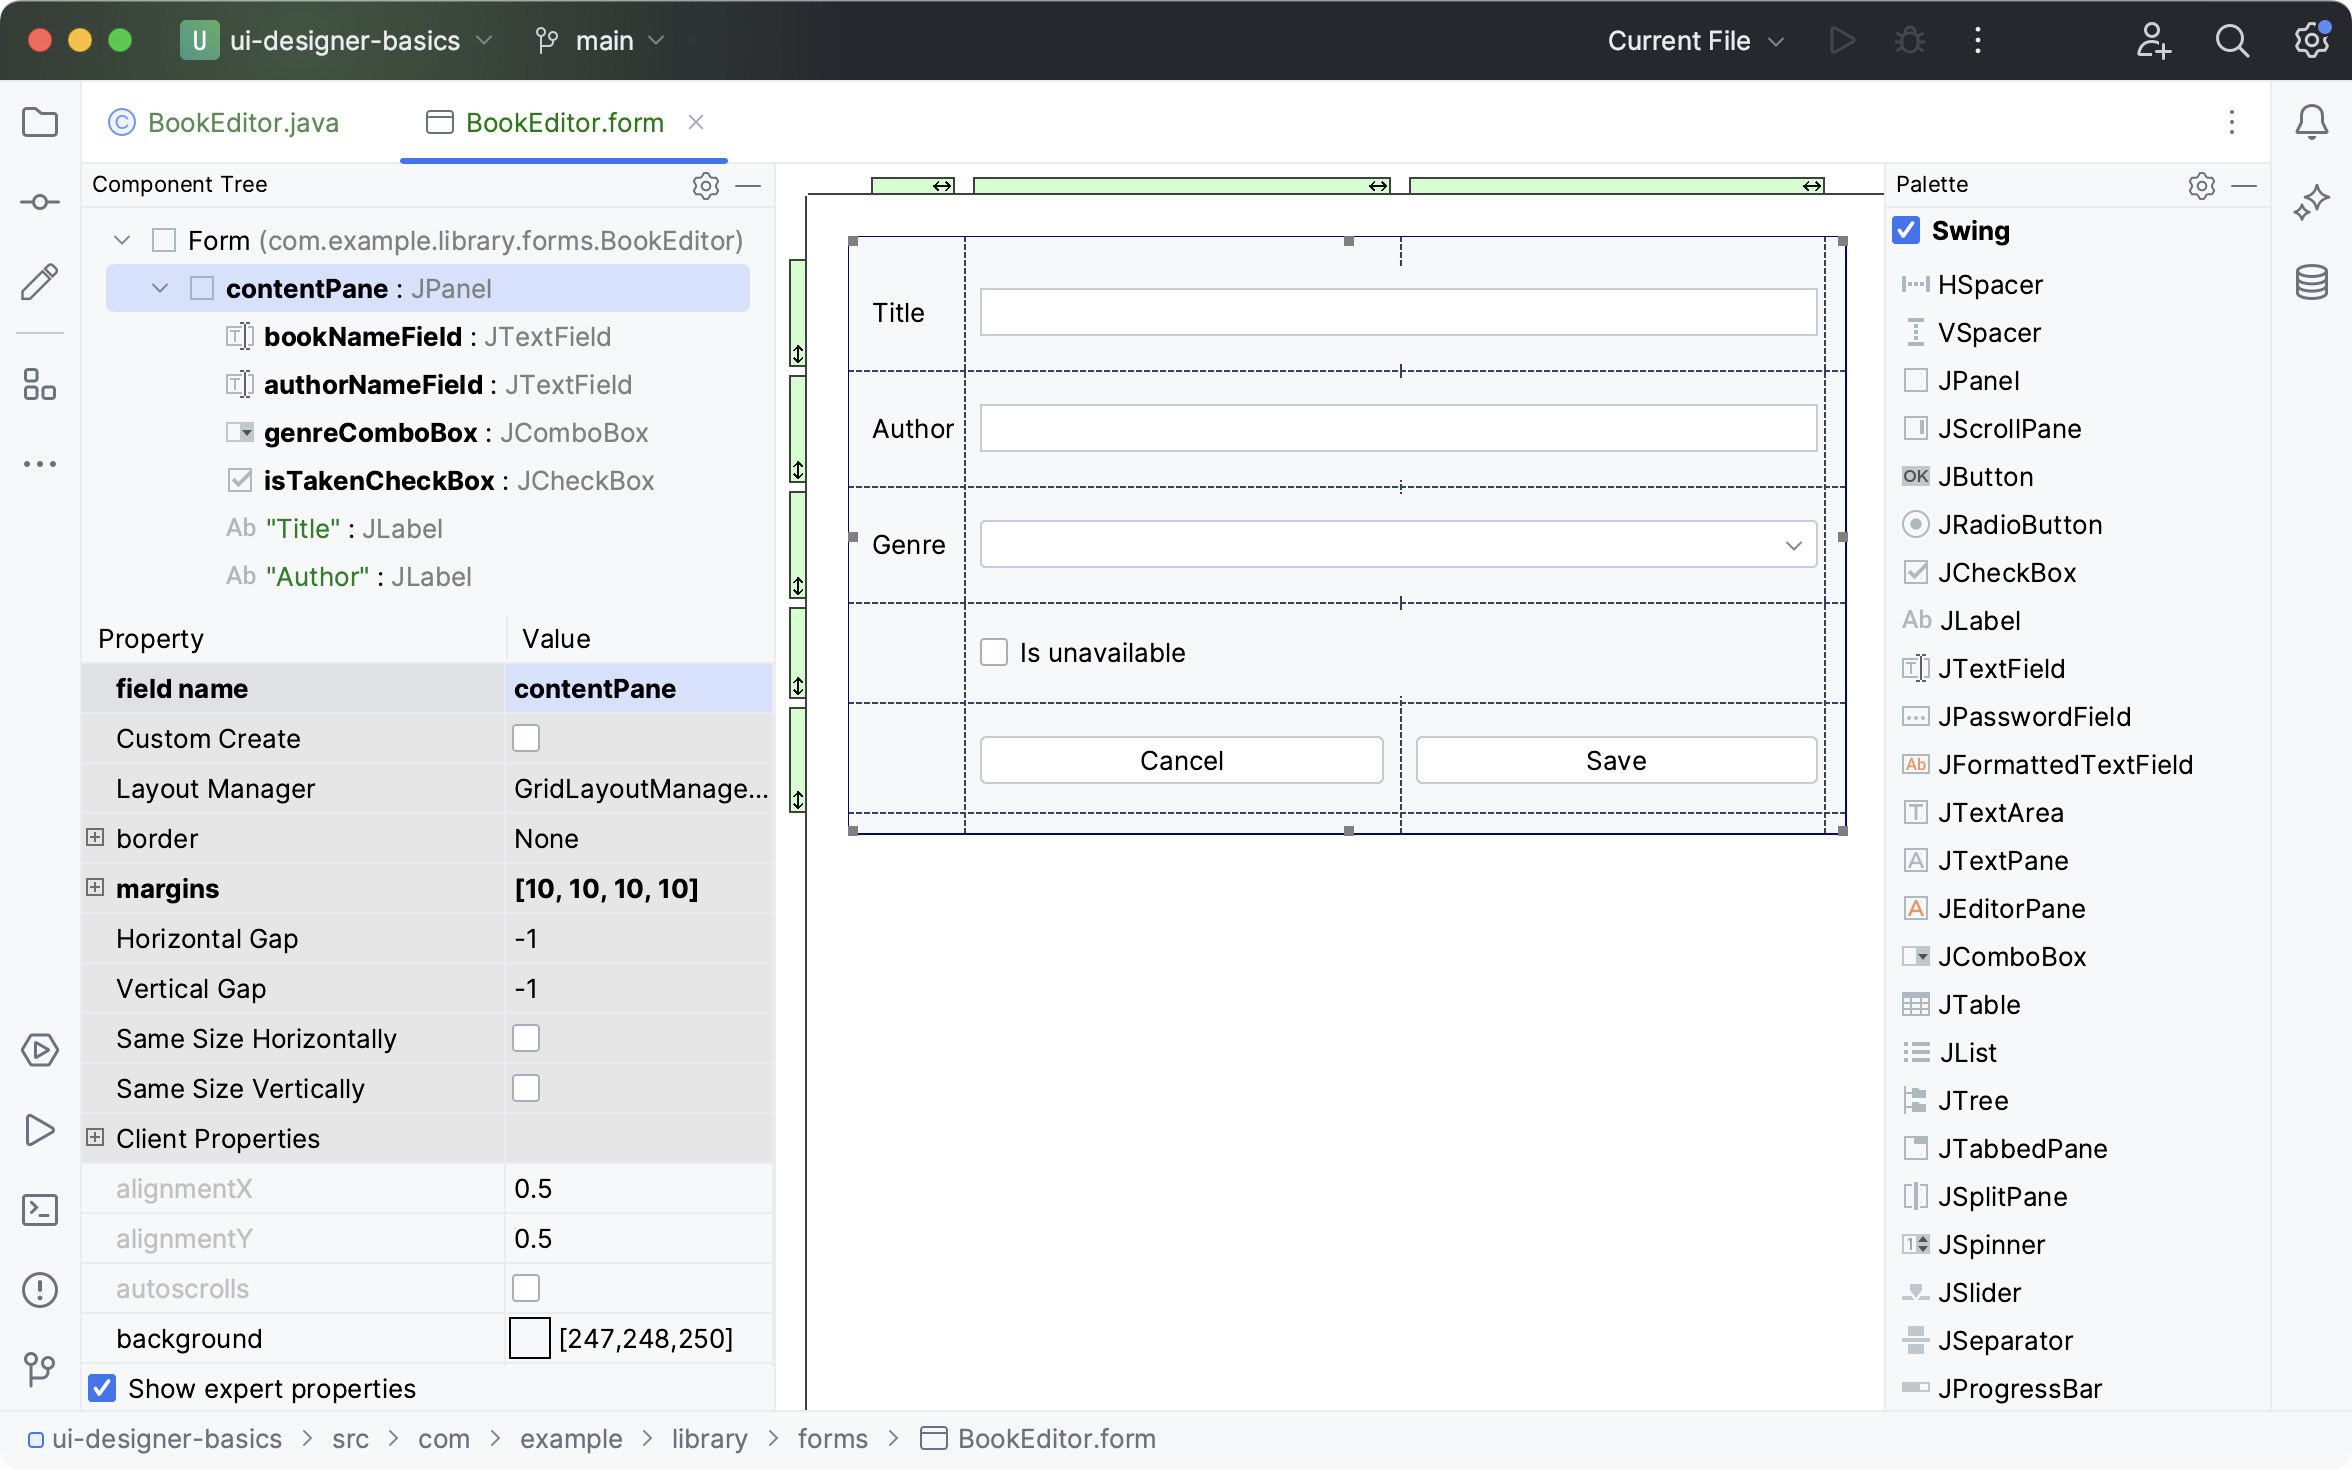Enable Same Size Horizontally checkbox
This screenshot has height=1470, width=2352.
coord(527,1038)
